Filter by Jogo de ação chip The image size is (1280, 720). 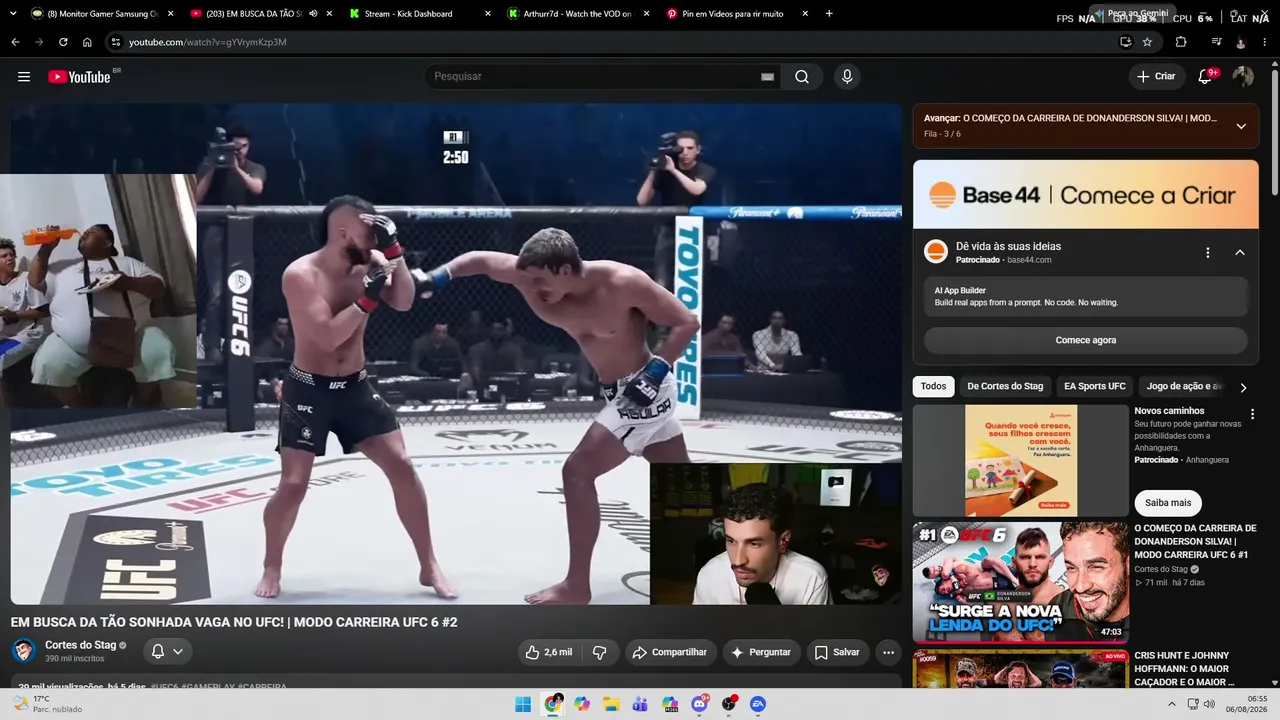1184,386
